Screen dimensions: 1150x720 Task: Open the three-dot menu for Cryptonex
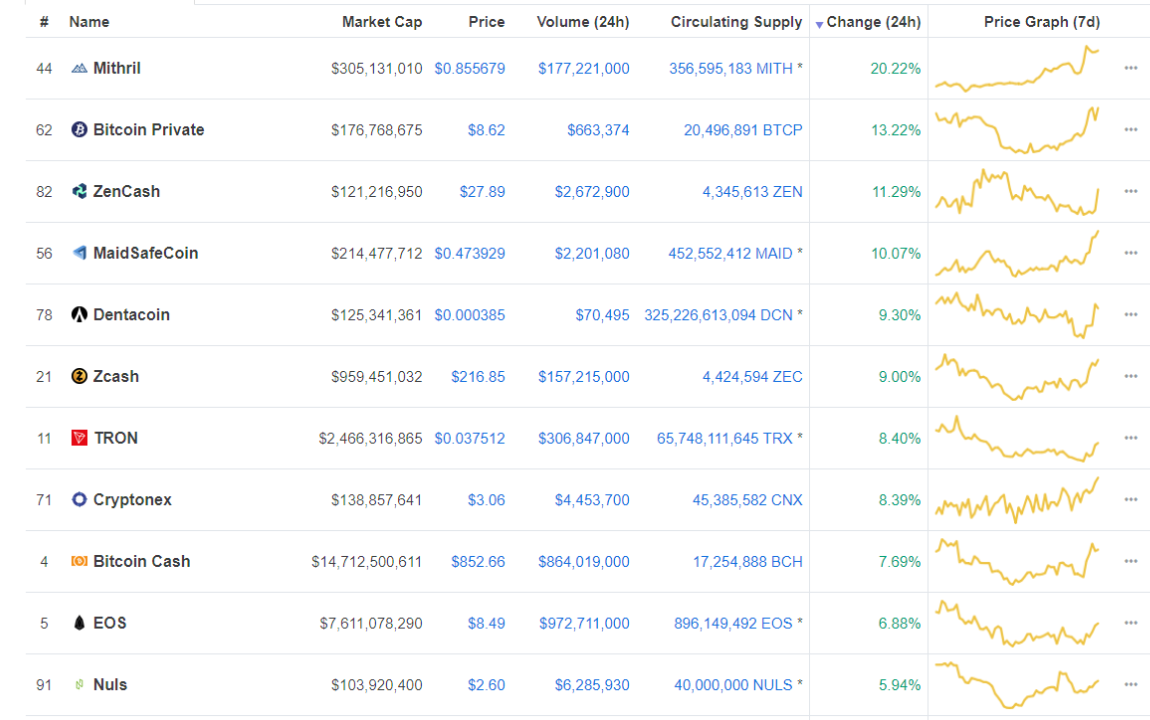tap(1130, 499)
